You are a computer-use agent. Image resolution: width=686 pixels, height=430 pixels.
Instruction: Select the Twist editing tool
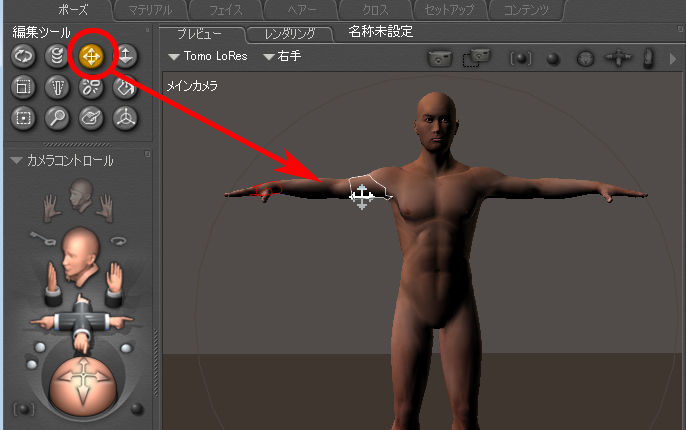pos(57,56)
